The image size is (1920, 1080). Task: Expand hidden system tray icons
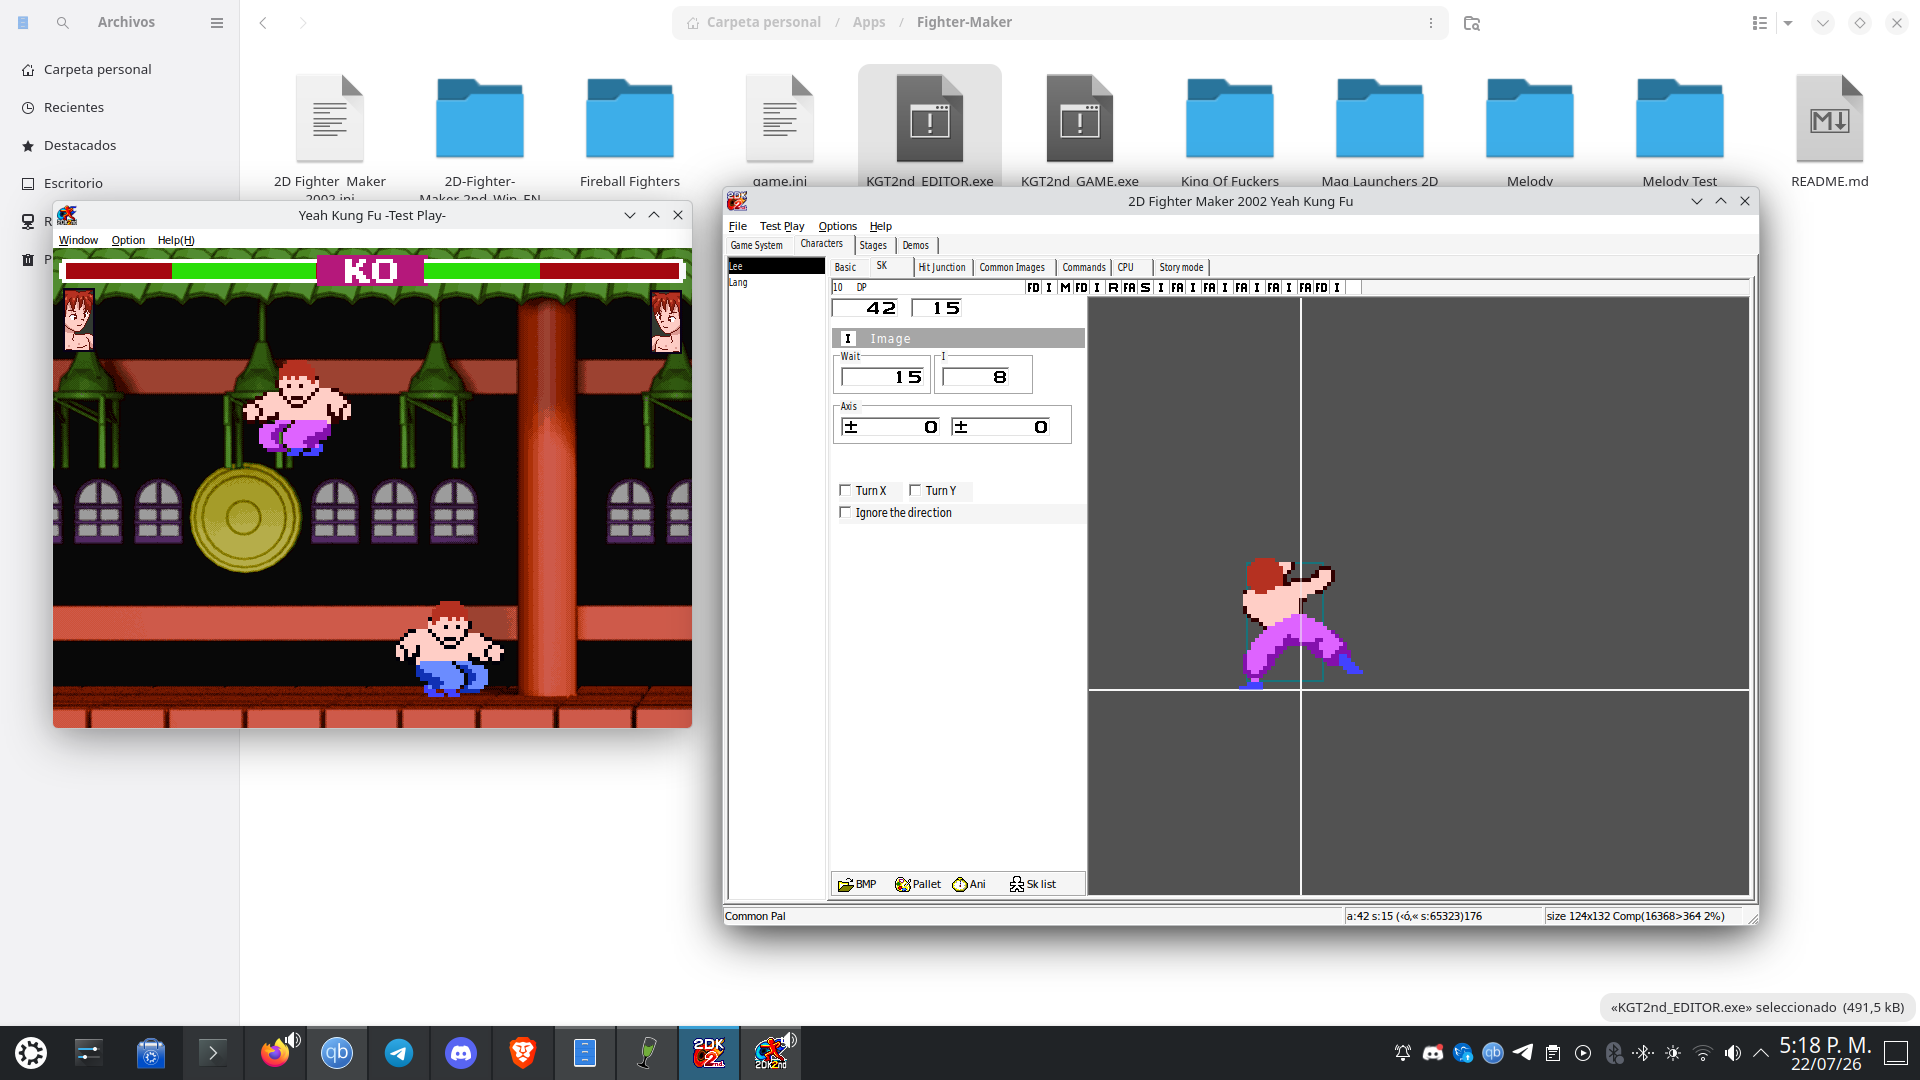[x=1761, y=1053]
